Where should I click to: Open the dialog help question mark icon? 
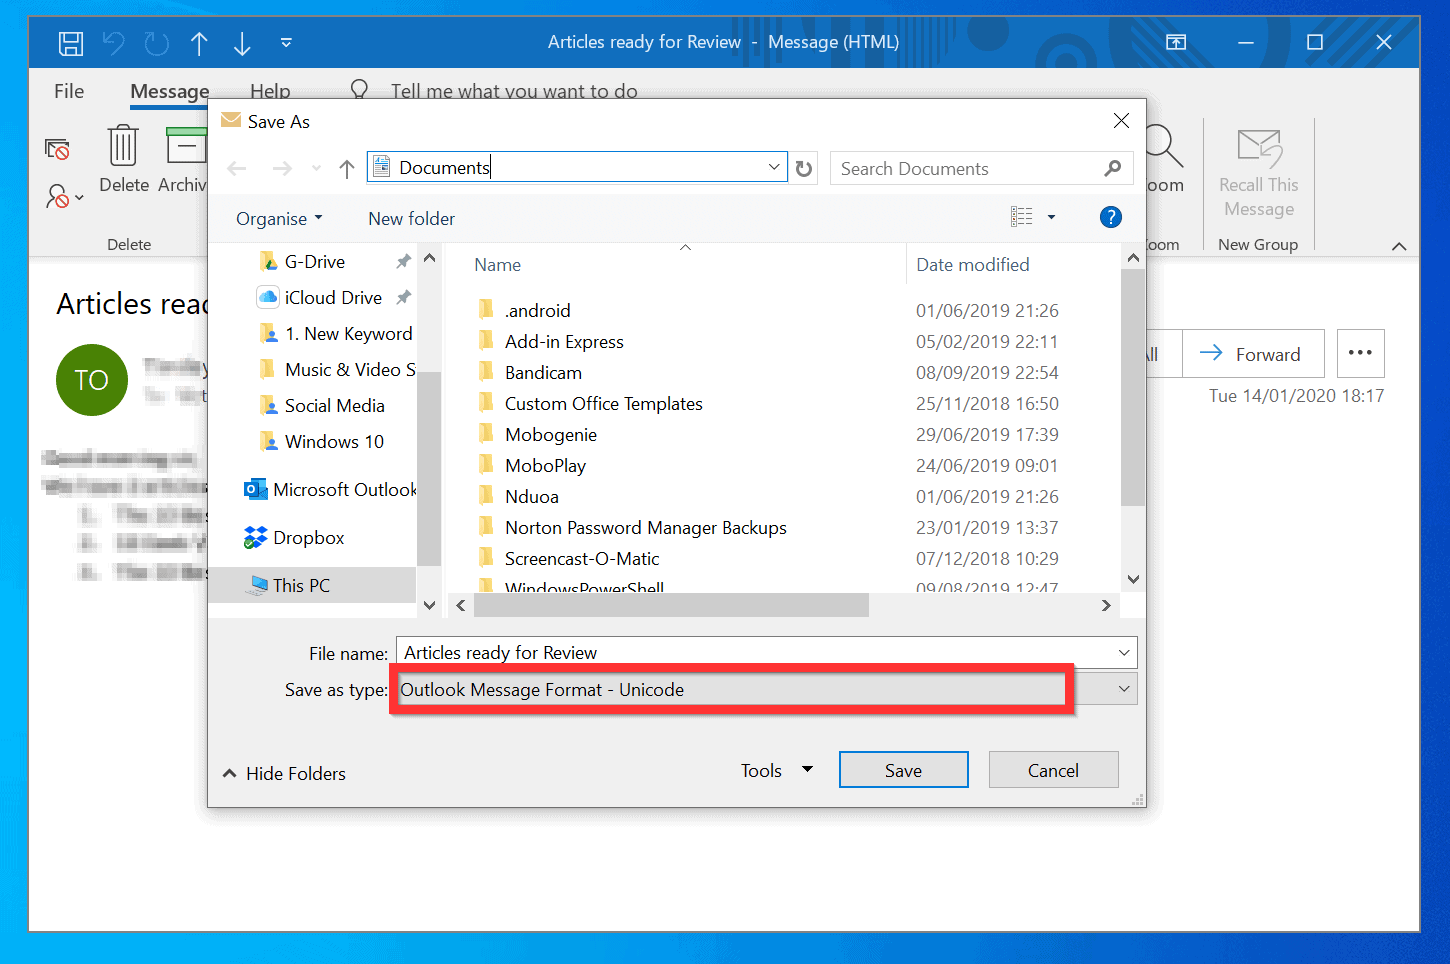point(1110,217)
